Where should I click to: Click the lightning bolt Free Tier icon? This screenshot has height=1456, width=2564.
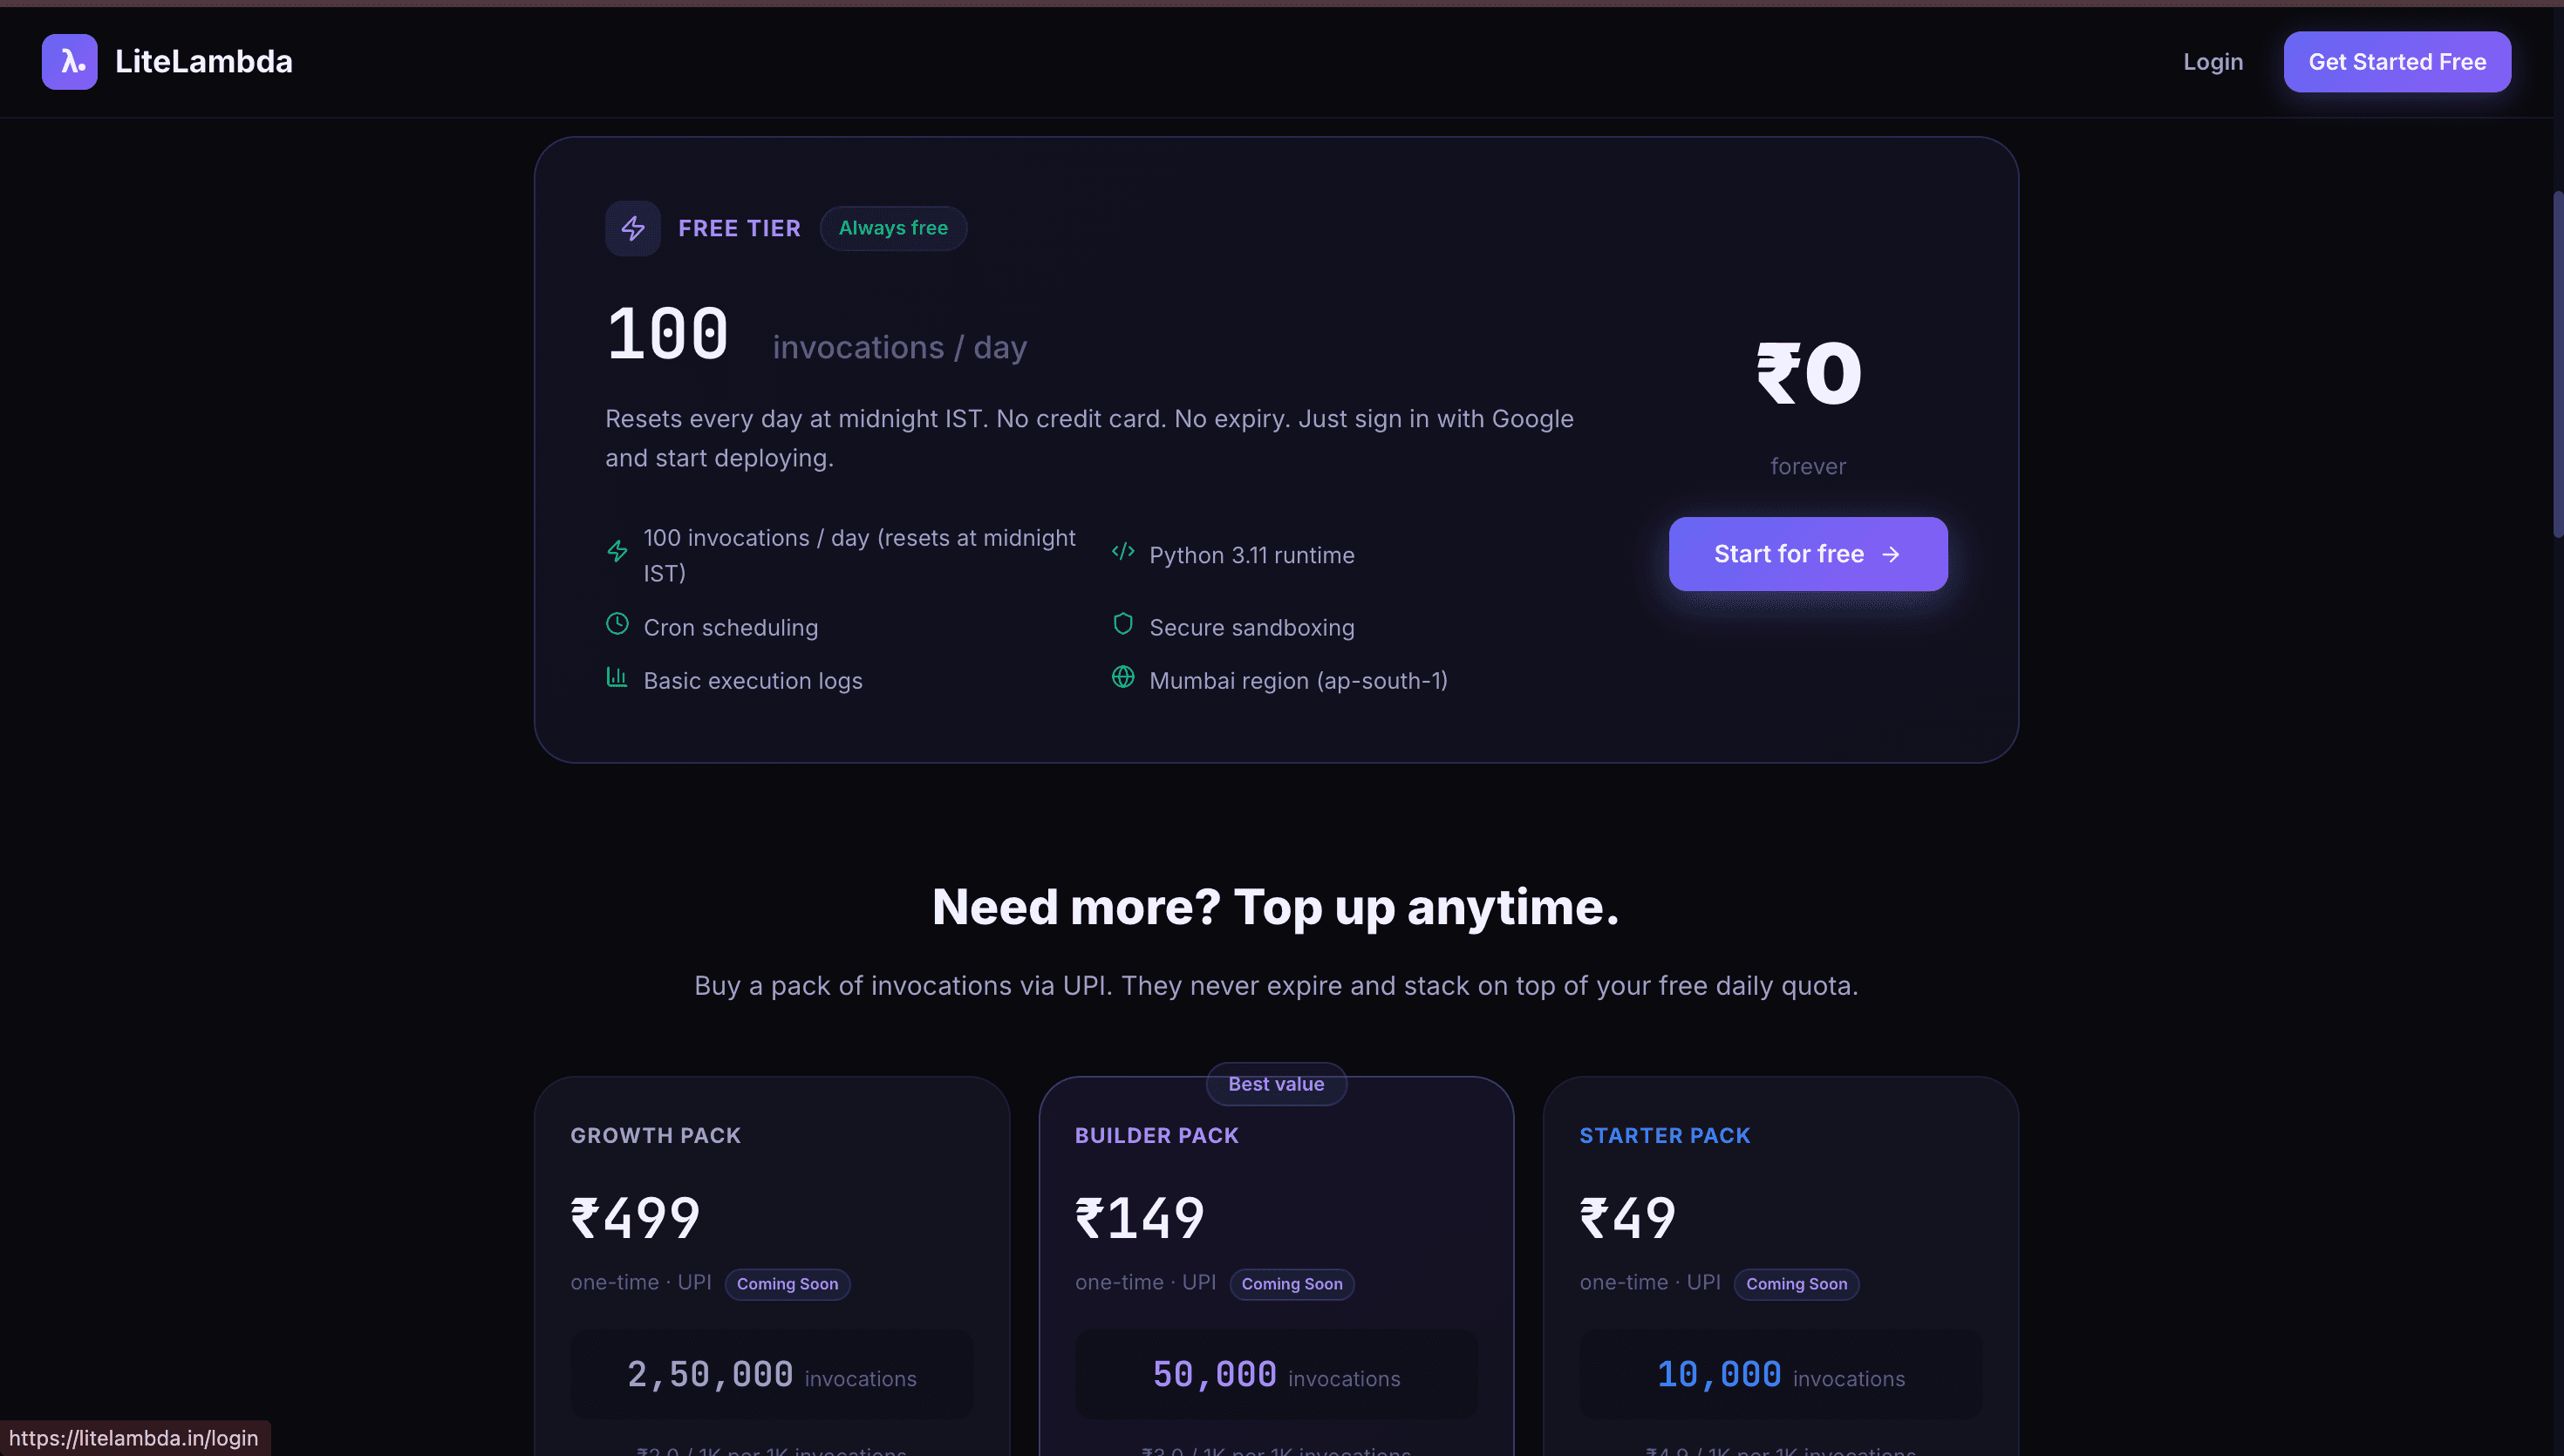(633, 228)
